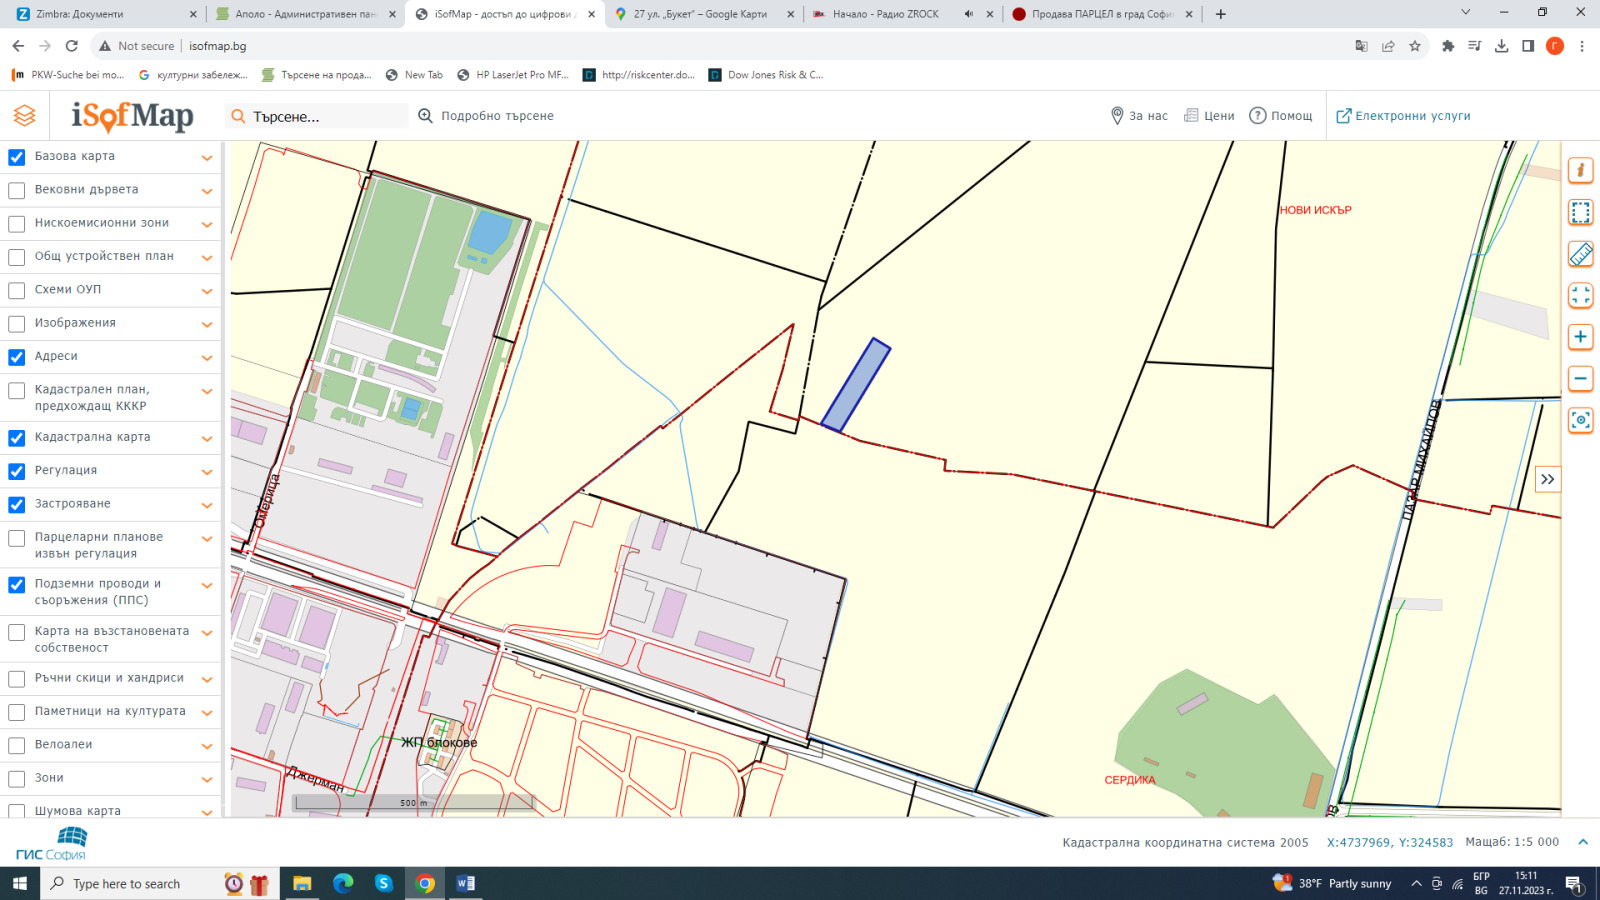Switch to the Google Карти browser tab
Screen dimensions: 1600x900
point(700,14)
